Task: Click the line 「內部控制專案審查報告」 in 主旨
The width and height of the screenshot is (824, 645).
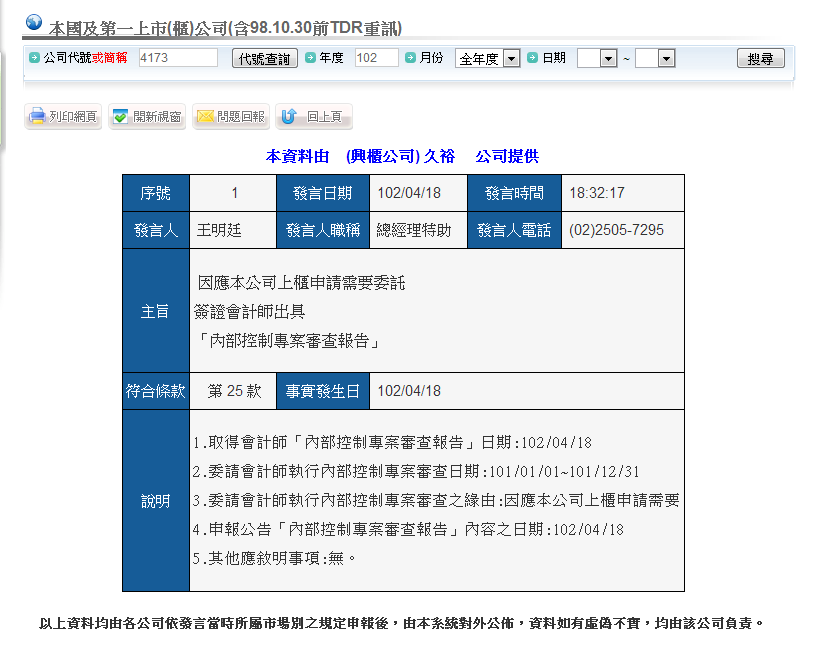Action: tap(287, 341)
